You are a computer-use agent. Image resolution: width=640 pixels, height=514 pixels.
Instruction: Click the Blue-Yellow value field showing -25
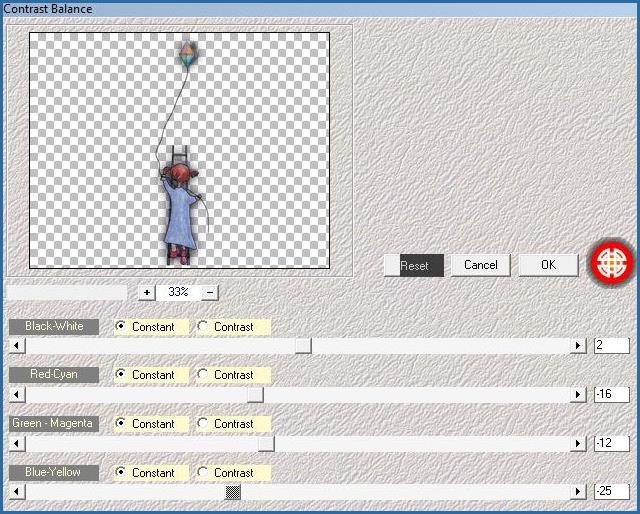tap(611, 492)
